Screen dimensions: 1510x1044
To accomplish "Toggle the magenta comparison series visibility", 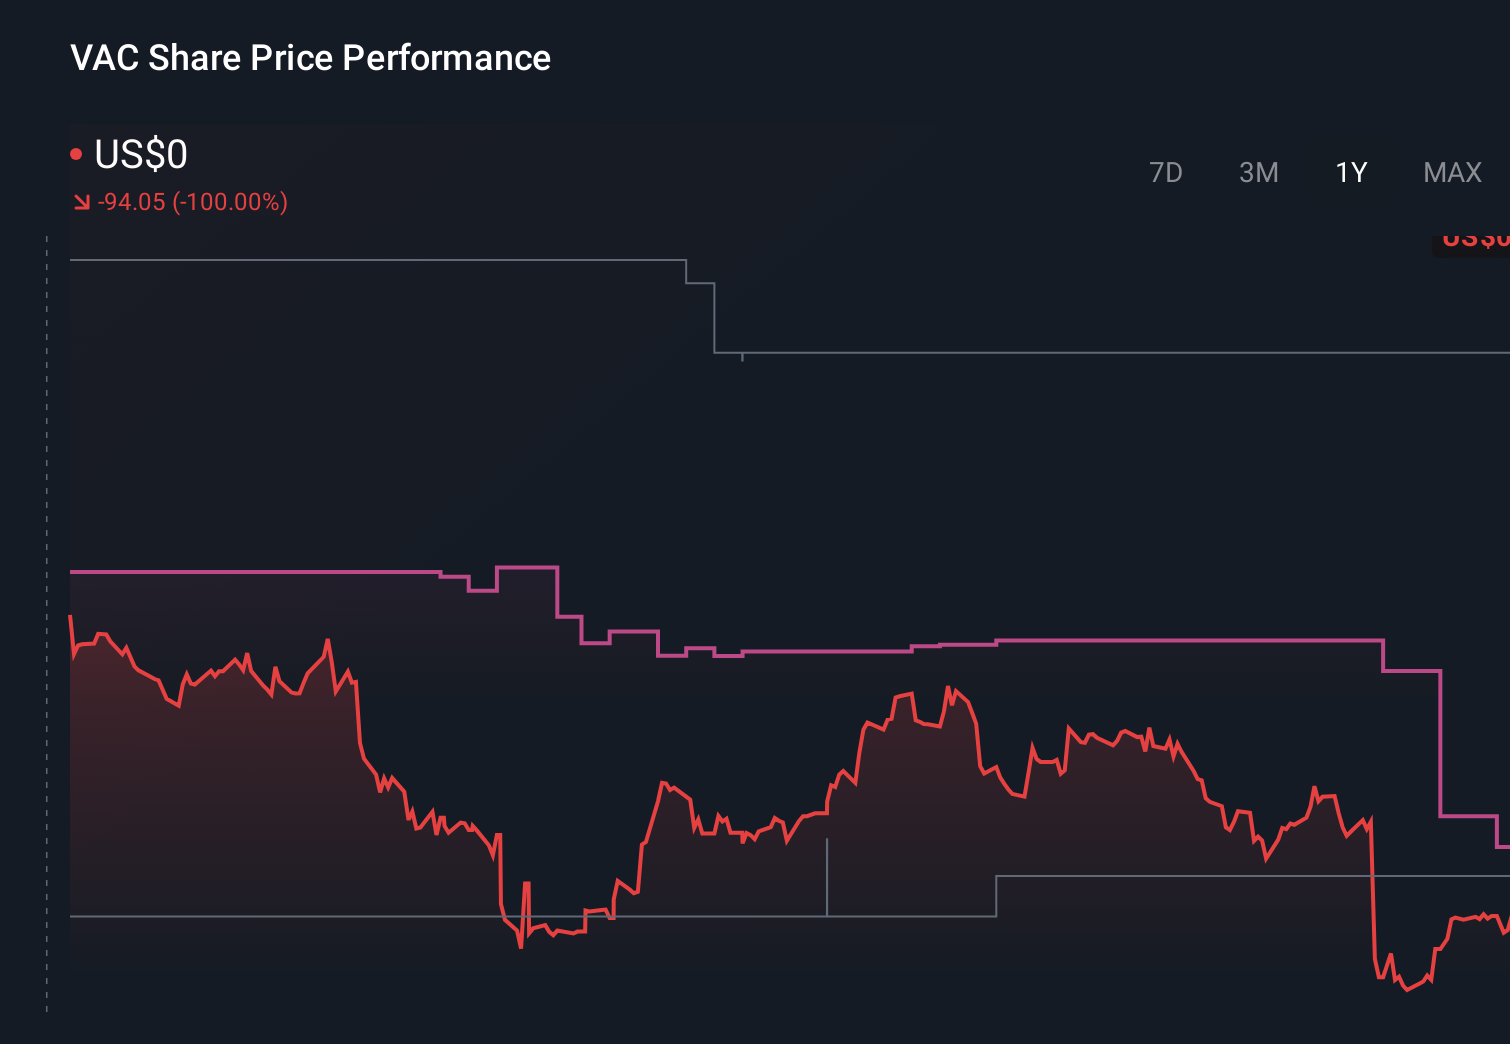I will pos(250,571).
